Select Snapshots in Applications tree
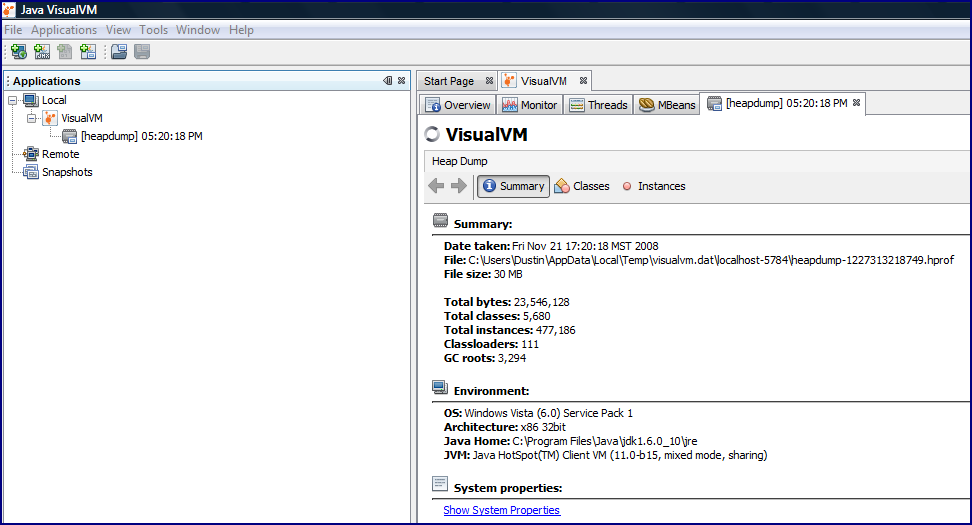 point(67,172)
